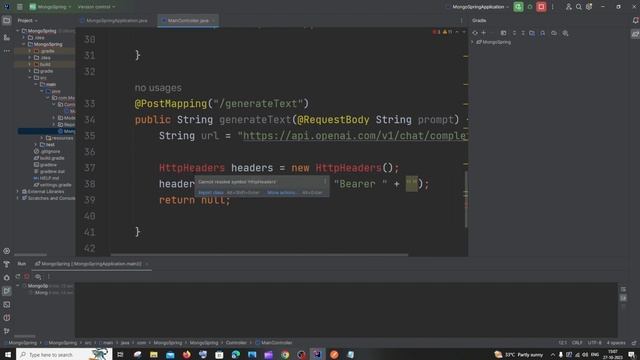The width and height of the screenshot is (640, 360).
Task: Click Type here to search box
Action: coord(64,354)
